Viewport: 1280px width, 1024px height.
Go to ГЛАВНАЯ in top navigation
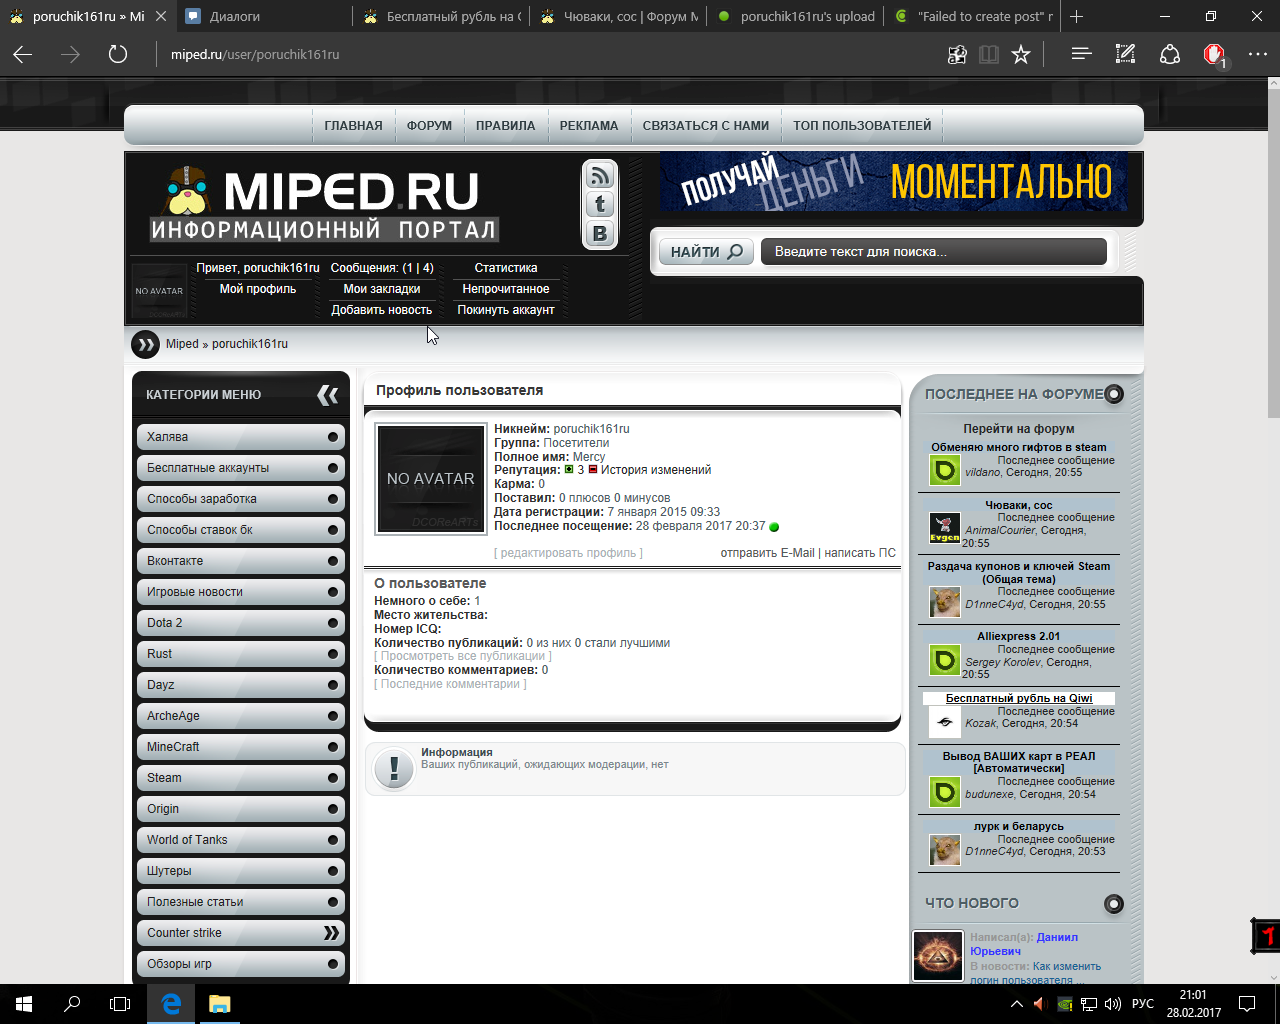[353, 126]
